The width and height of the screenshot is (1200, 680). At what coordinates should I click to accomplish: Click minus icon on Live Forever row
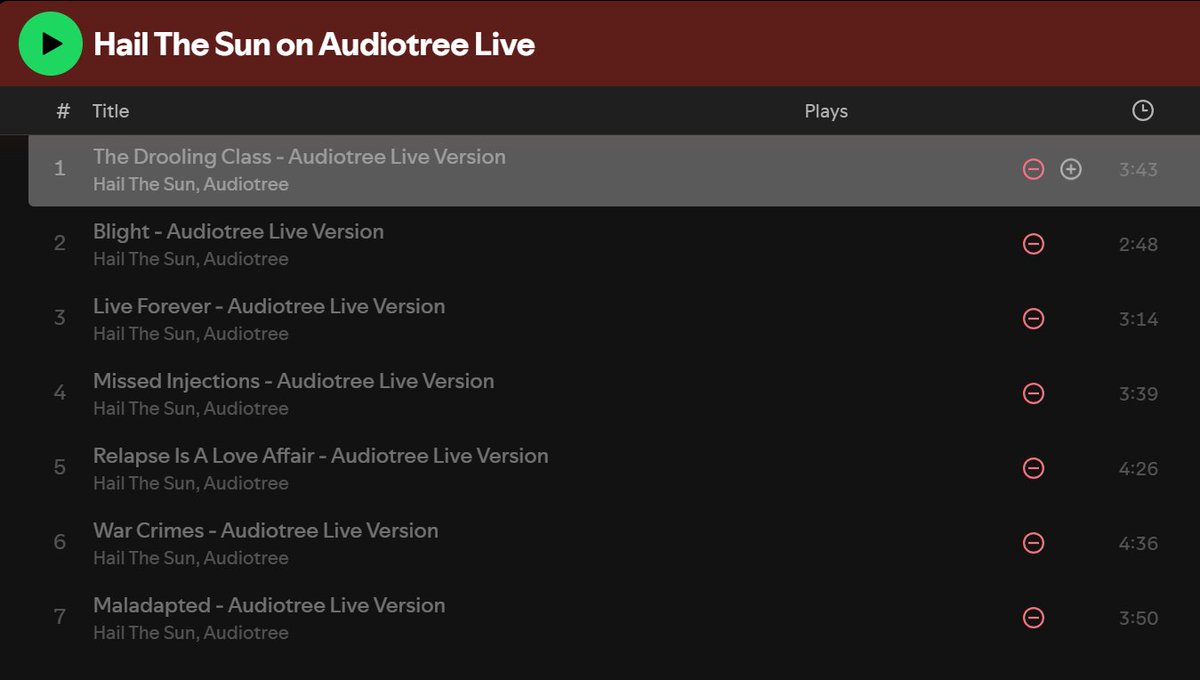pyautogui.click(x=1034, y=319)
